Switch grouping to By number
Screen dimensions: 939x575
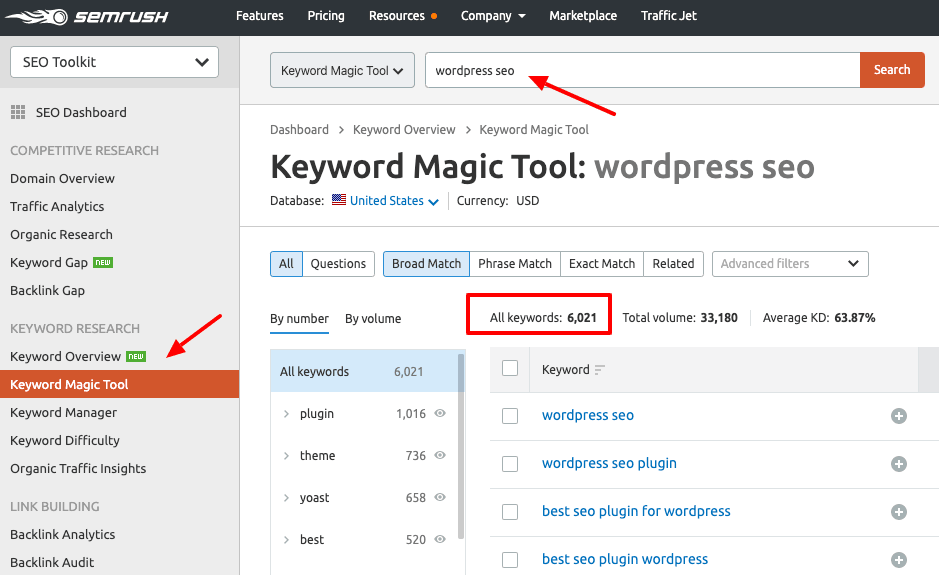[299, 319]
